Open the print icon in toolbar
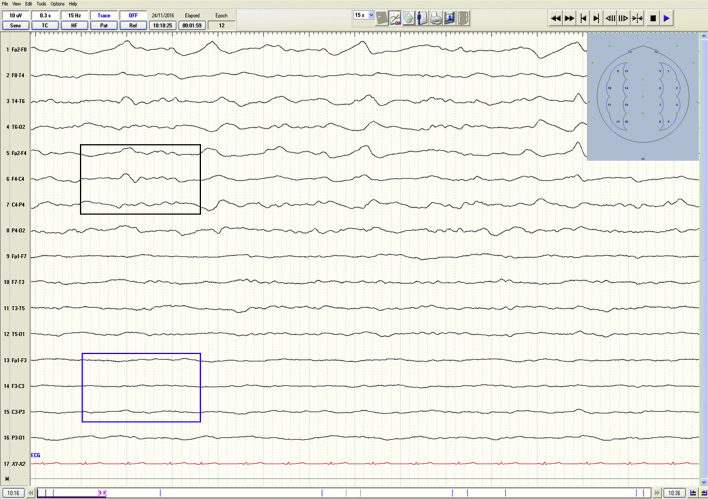 coord(436,18)
